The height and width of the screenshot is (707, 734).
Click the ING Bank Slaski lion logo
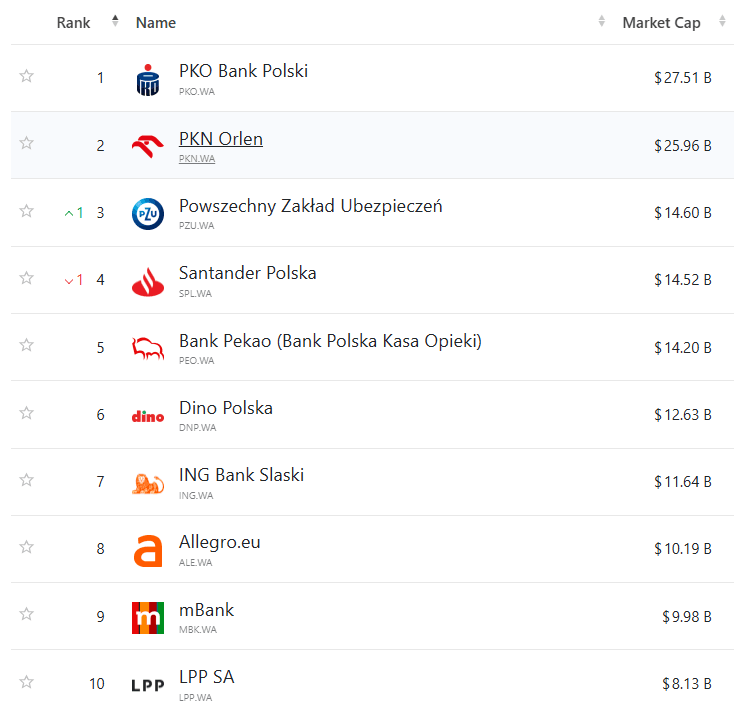coord(148,483)
